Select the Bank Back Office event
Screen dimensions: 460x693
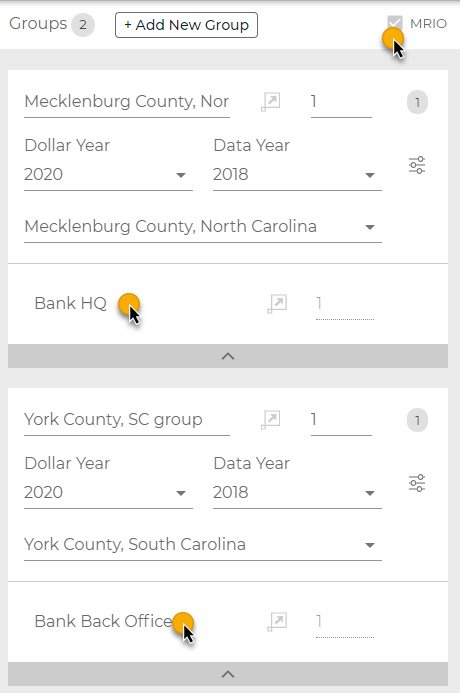[103, 621]
